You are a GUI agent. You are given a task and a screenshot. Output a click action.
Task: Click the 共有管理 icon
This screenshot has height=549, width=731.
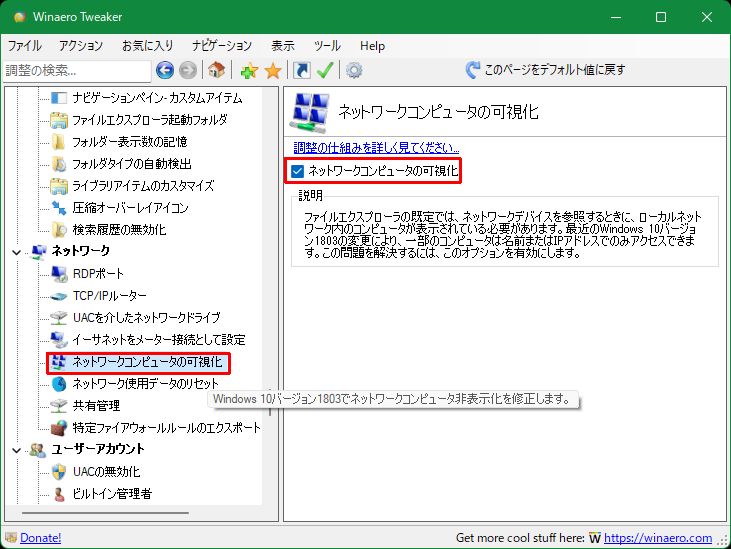click(x=59, y=406)
